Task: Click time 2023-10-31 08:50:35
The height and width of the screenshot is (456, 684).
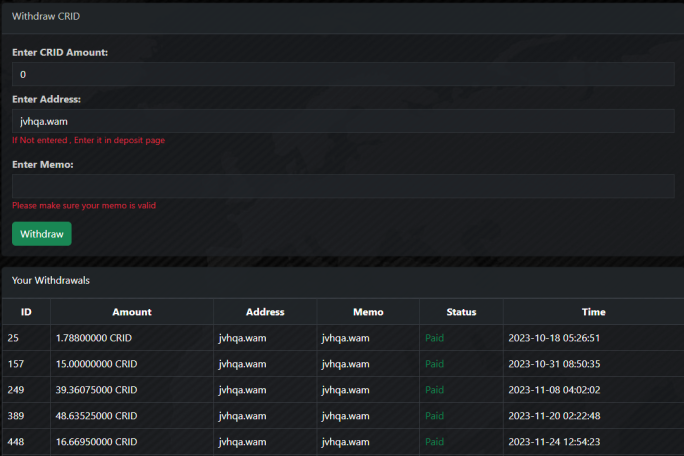Action: [554, 364]
